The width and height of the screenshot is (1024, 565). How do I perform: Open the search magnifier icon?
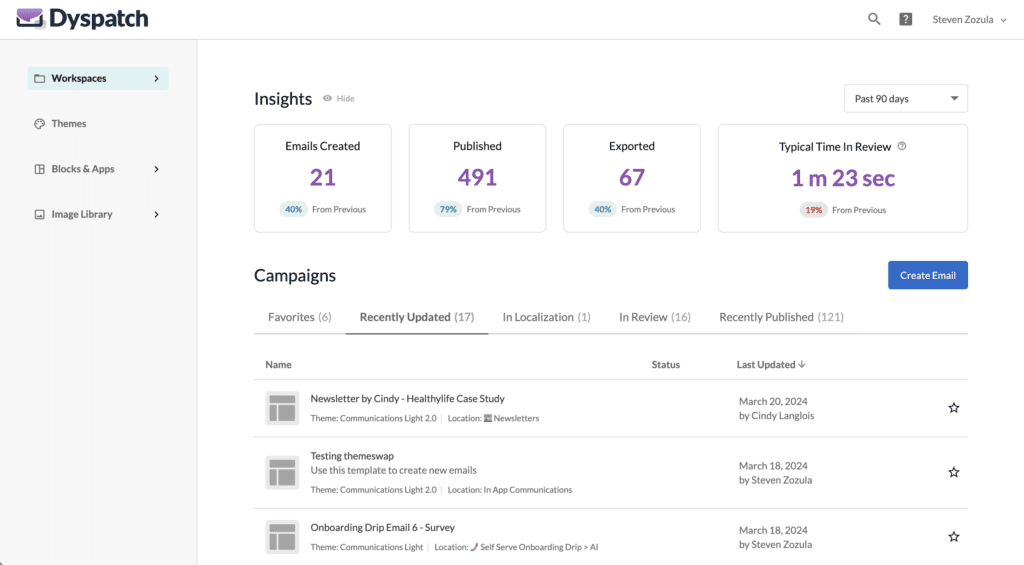click(x=874, y=19)
